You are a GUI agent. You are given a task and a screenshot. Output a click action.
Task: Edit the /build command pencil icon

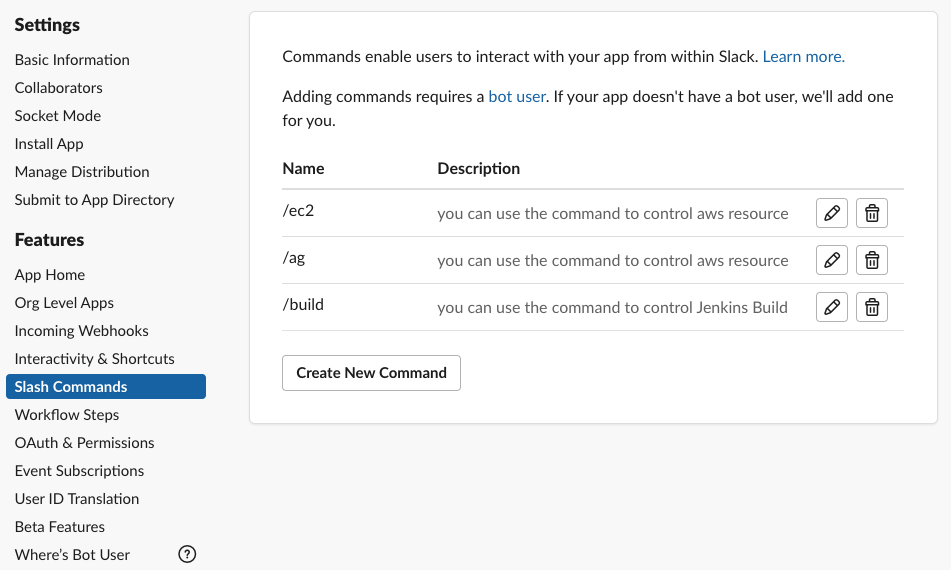coord(831,307)
